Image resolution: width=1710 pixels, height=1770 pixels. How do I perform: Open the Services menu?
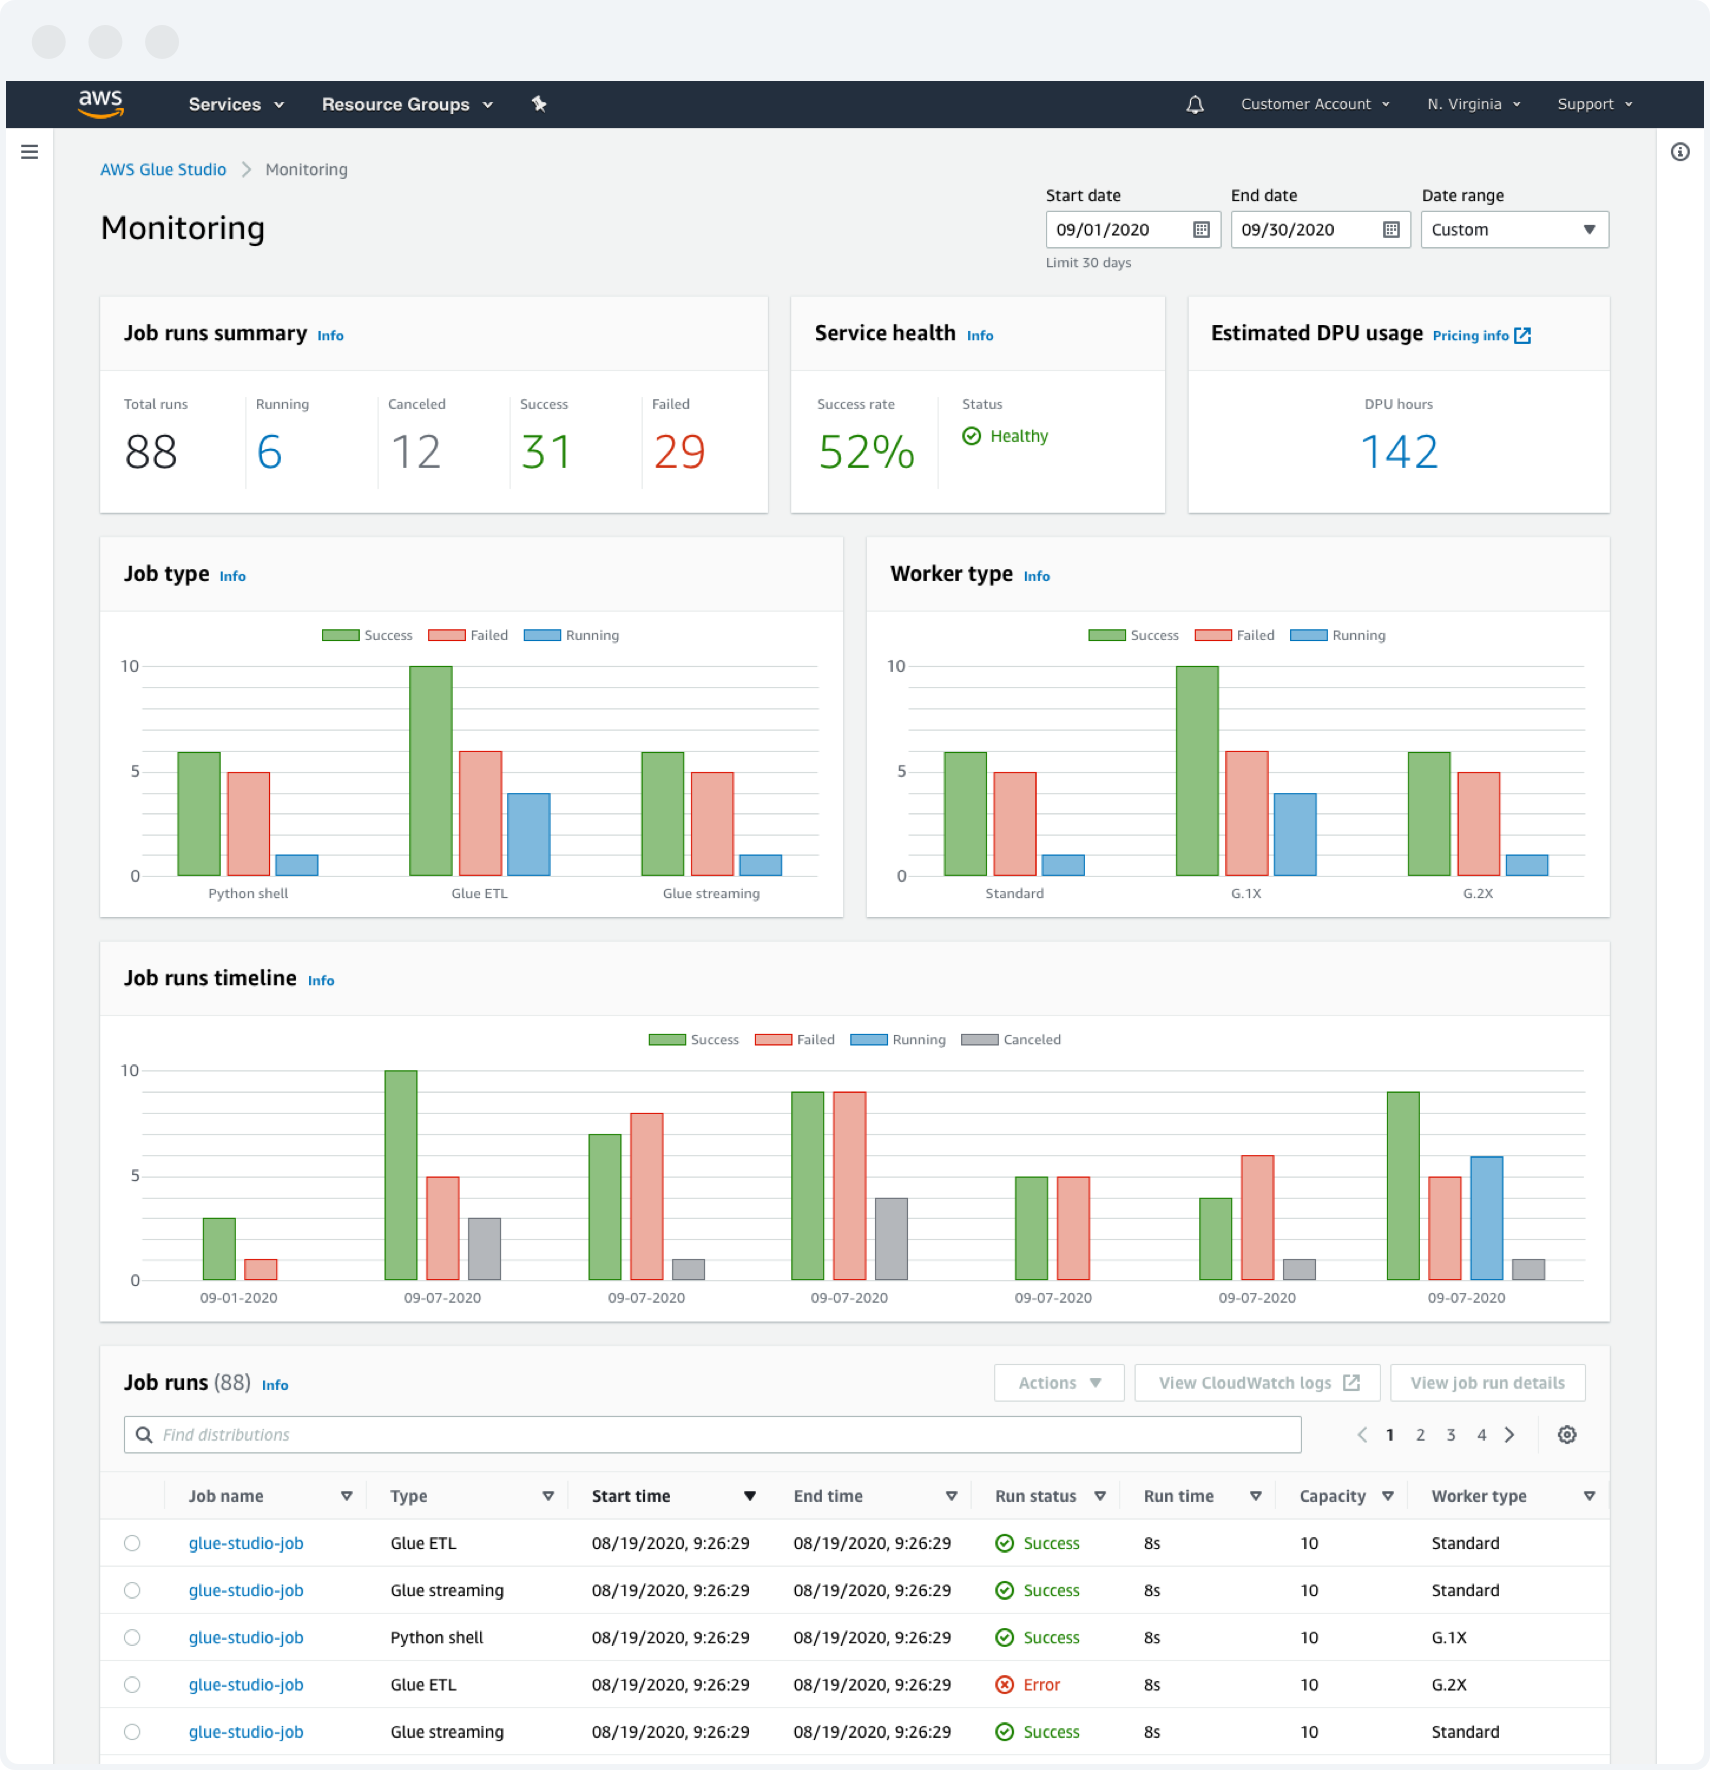[236, 104]
